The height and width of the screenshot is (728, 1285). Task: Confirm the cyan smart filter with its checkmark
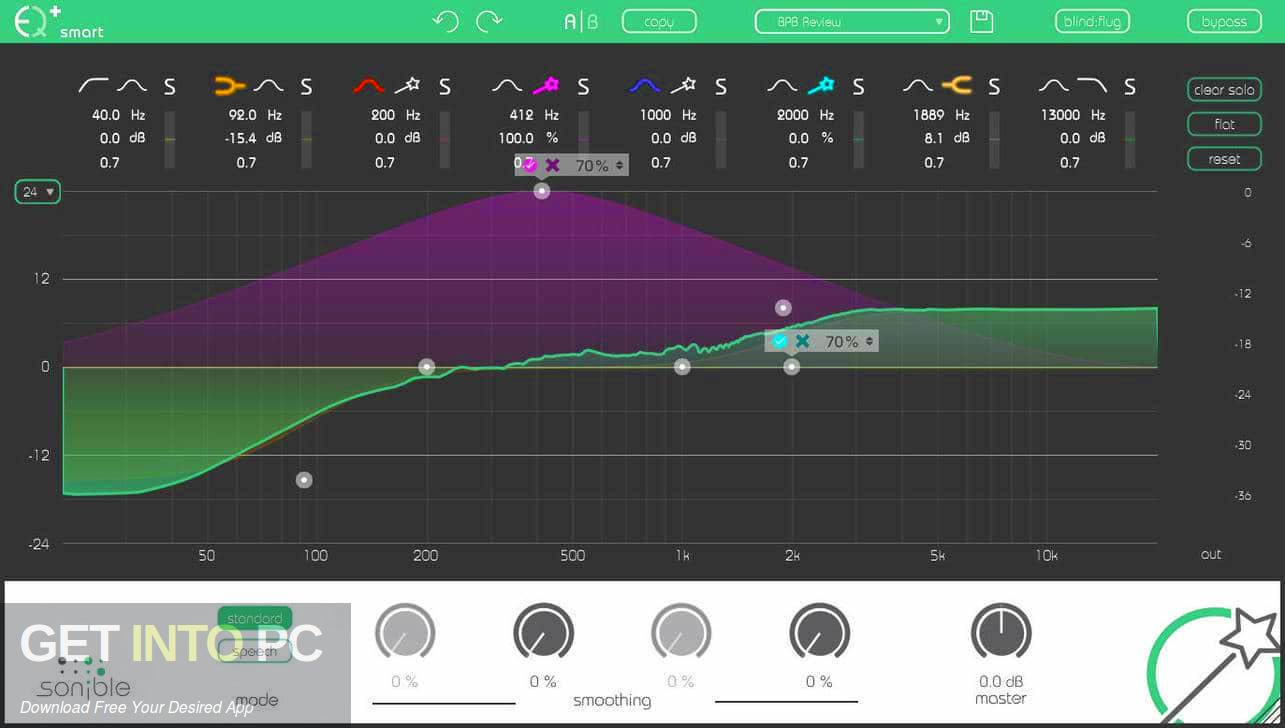coord(780,341)
